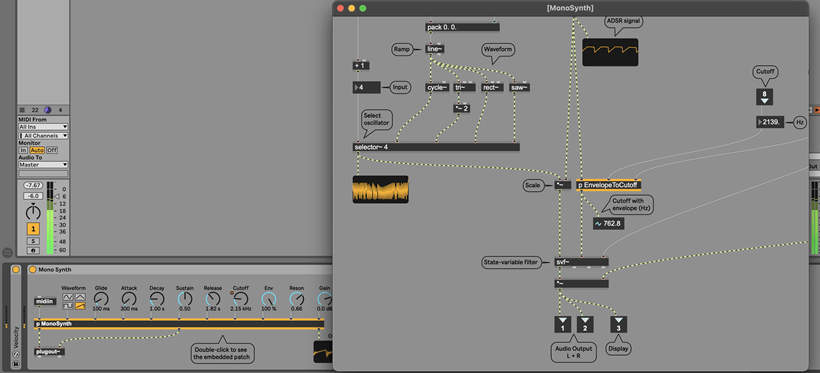Toggle the track activator button 1
This screenshot has width=820, height=373.
click(33, 229)
